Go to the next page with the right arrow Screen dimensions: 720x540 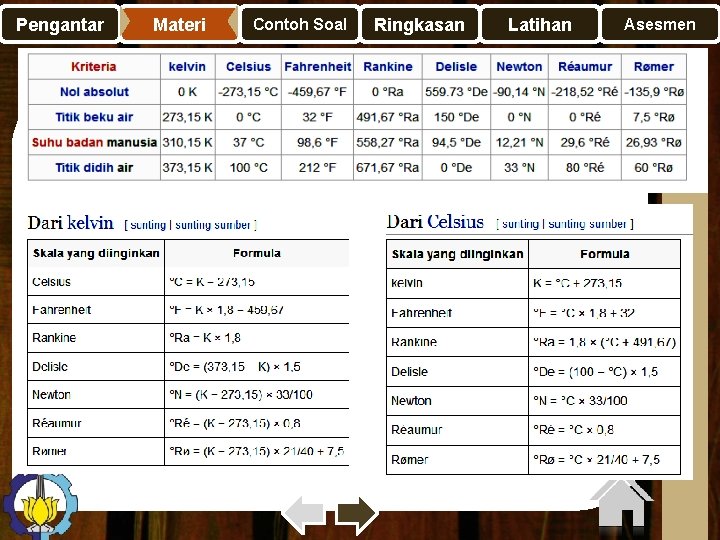[x=356, y=515]
